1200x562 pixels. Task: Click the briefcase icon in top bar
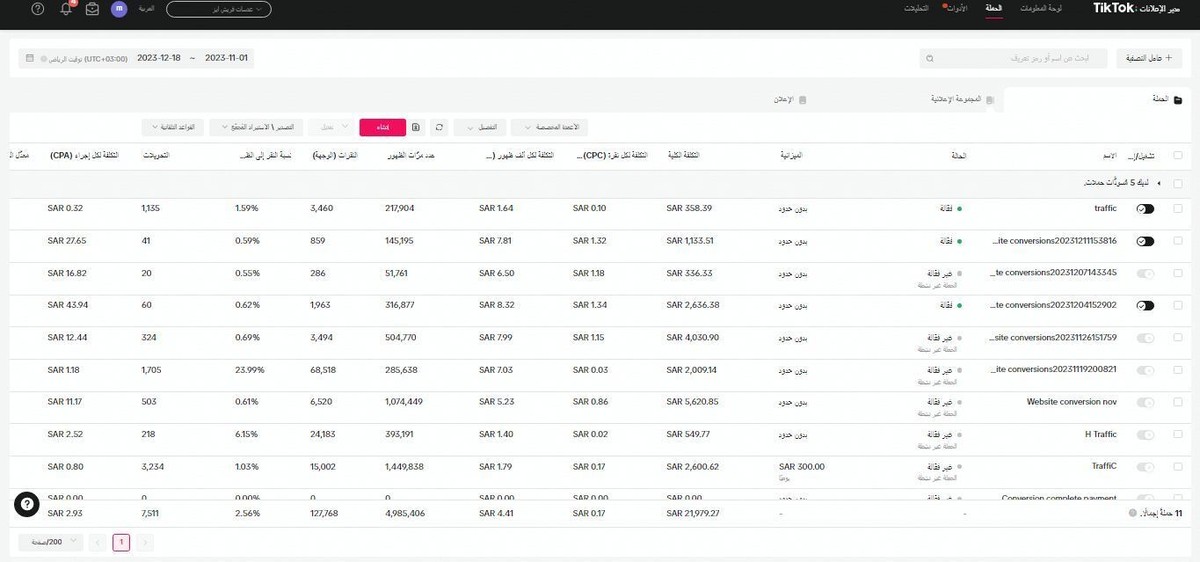[x=92, y=9]
